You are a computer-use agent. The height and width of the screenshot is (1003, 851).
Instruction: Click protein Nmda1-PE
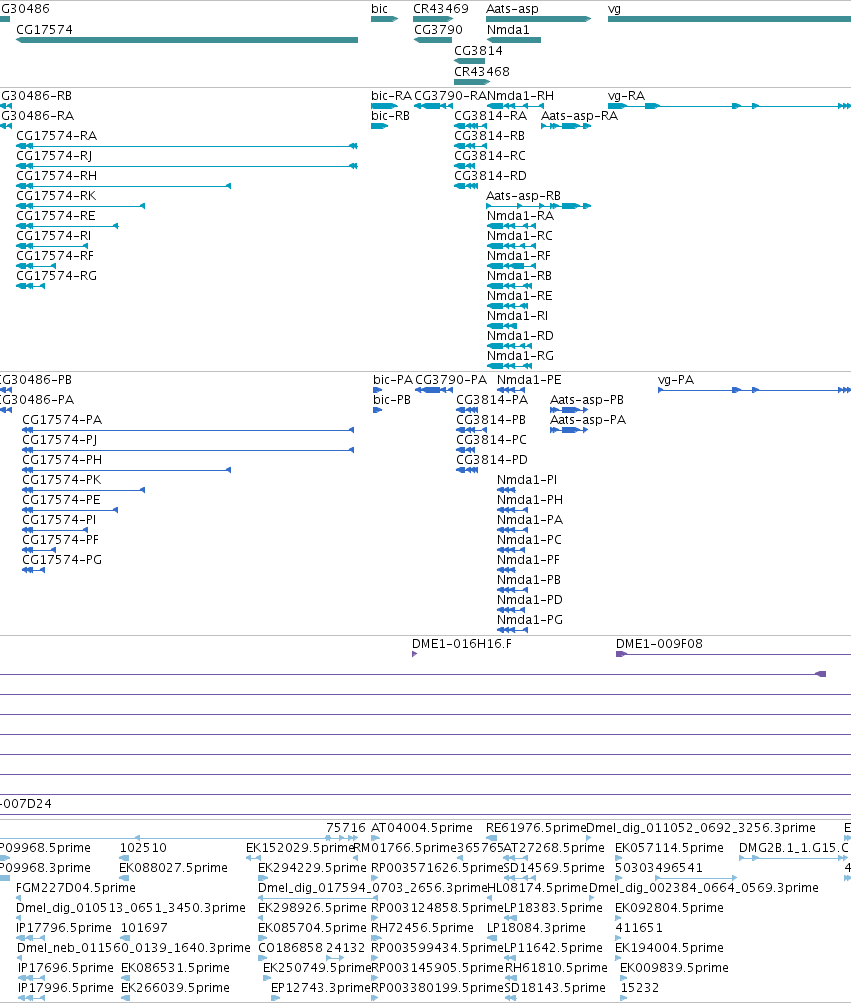[529, 380]
